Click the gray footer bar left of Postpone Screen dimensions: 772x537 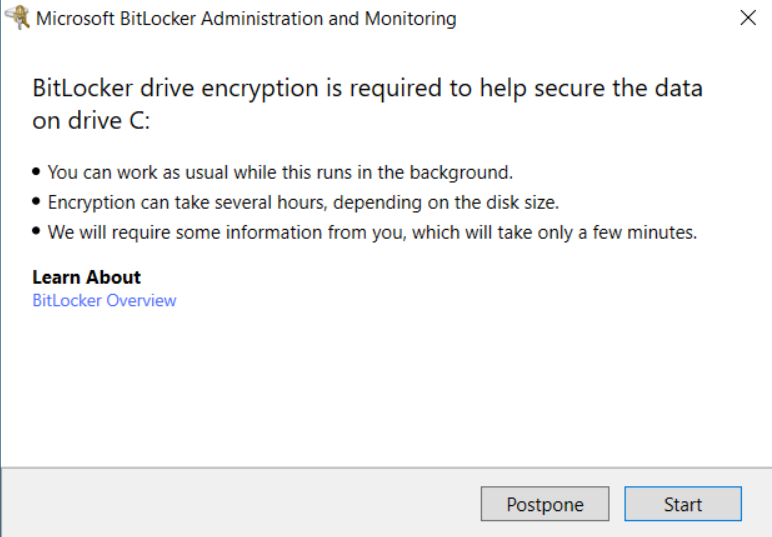click(x=241, y=503)
